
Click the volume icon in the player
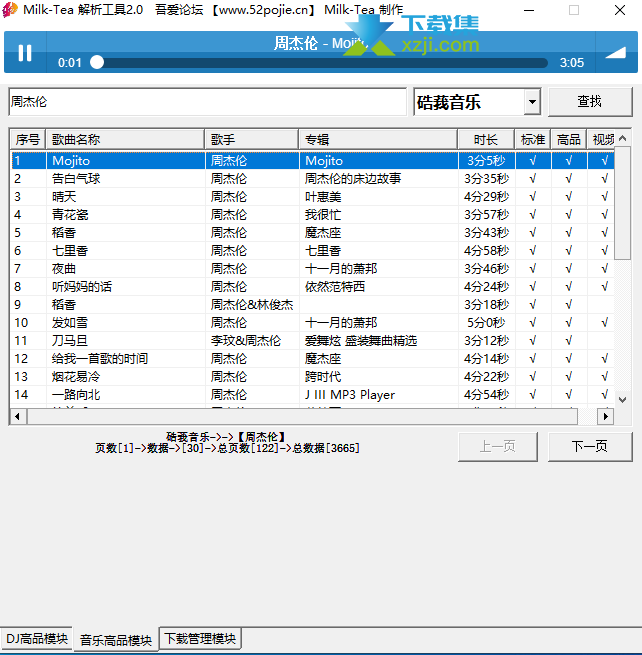point(616,53)
